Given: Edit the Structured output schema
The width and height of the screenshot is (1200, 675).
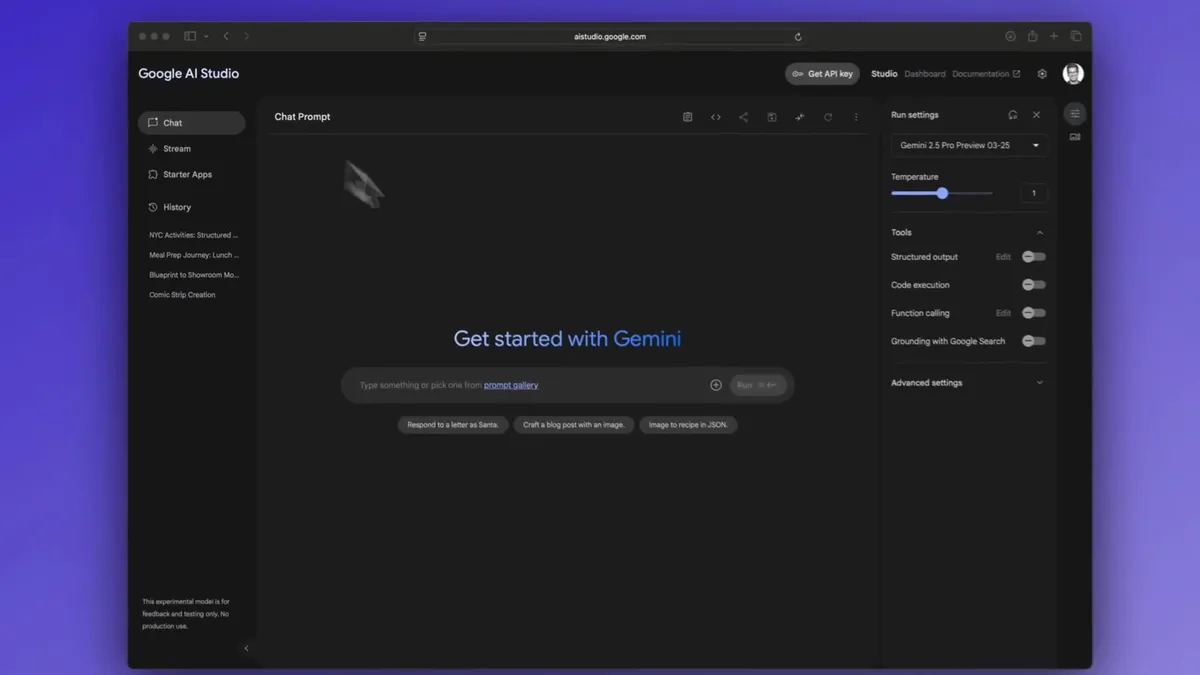Looking at the screenshot, I should pos(1003,257).
